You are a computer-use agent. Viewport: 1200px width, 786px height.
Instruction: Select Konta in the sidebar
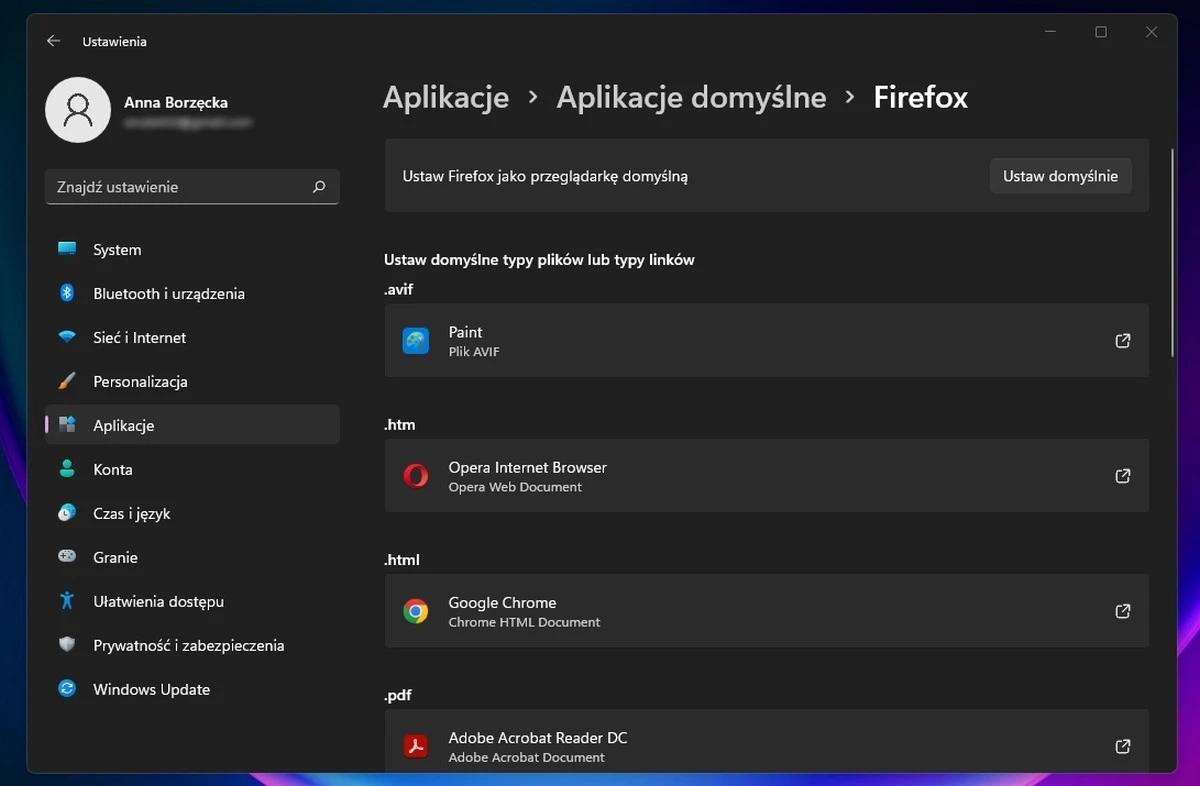(113, 469)
